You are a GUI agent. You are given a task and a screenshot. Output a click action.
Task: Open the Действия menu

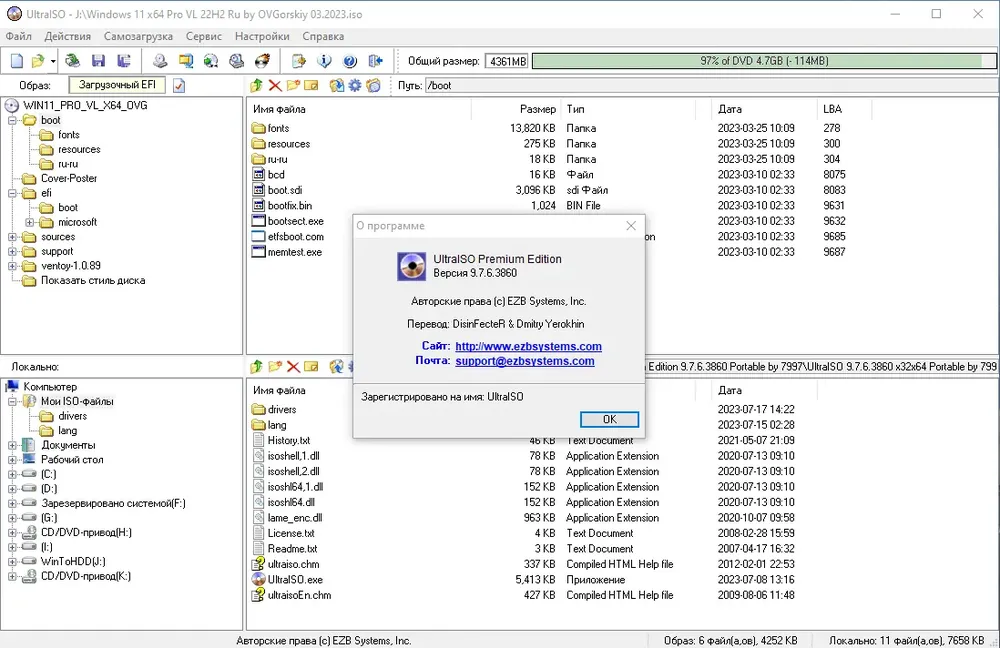[x=68, y=36]
